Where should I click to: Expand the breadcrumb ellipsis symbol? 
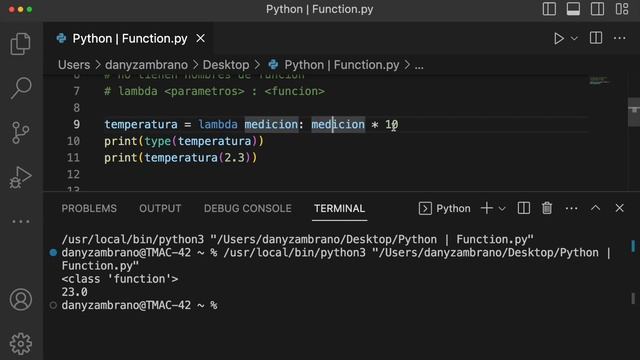coord(419,65)
